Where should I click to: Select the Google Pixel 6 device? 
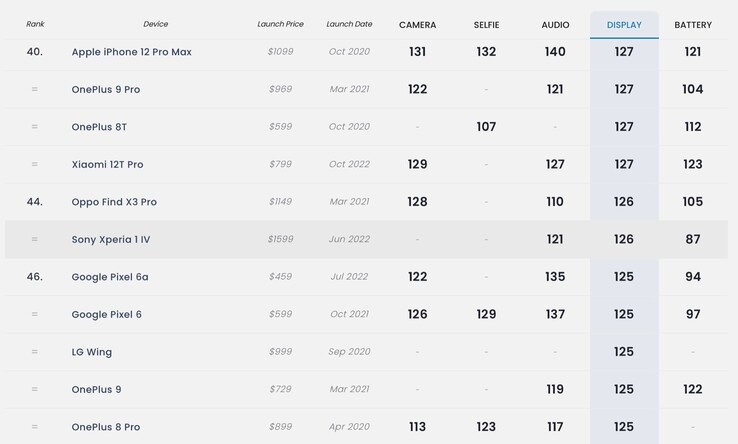click(x=107, y=315)
